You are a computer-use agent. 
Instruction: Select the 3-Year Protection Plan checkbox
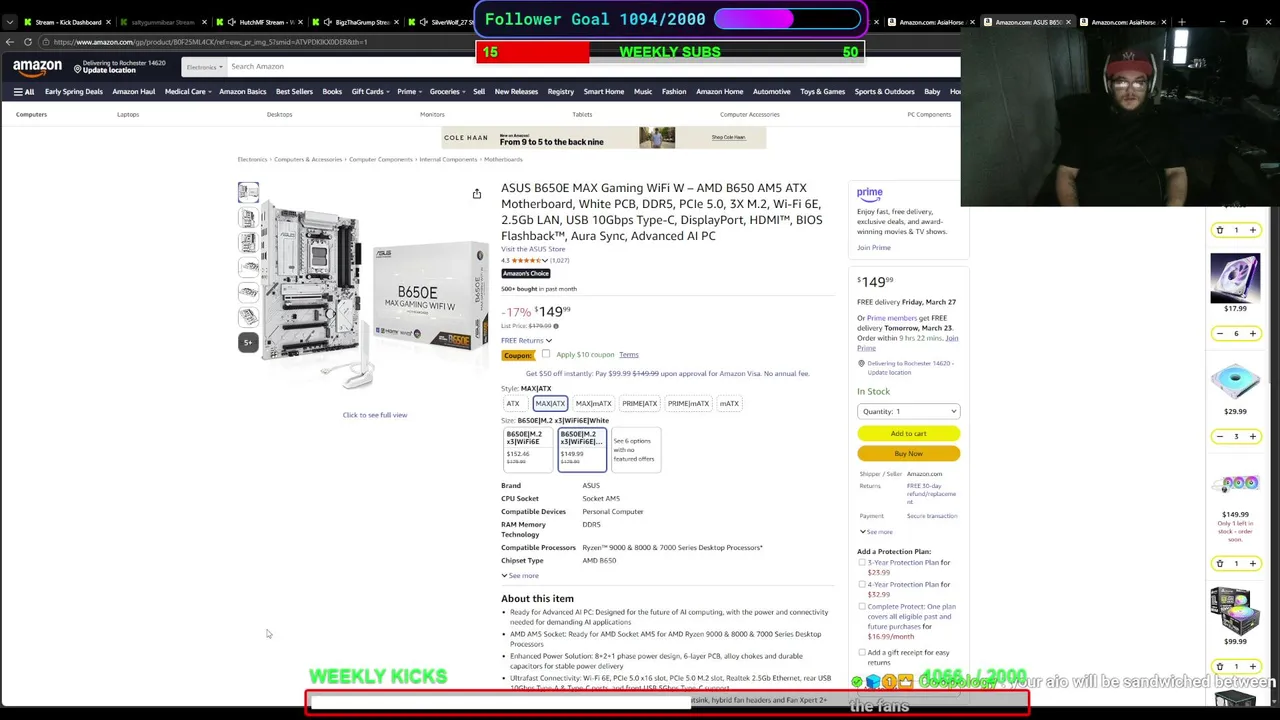coord(862,563)
